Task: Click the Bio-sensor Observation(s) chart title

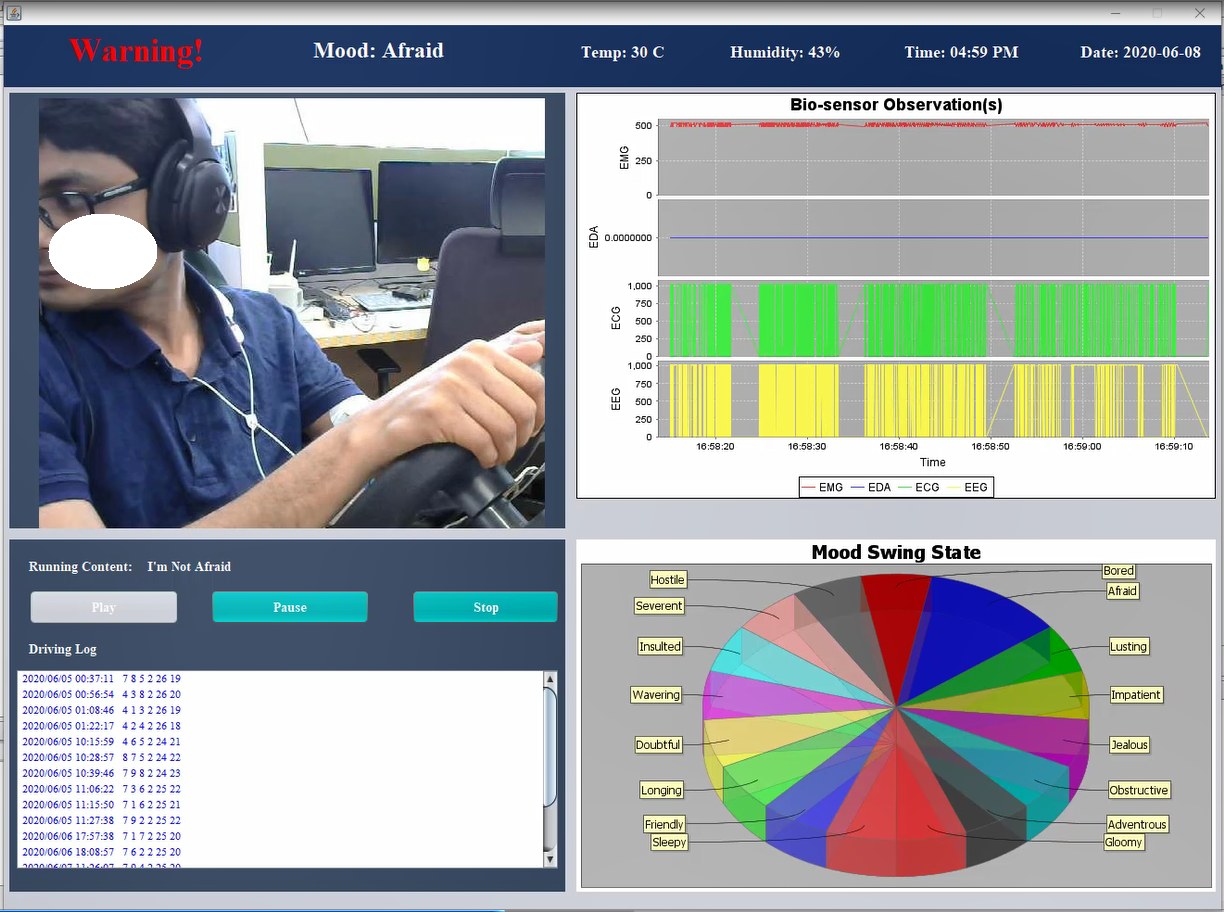Action: pyautogui.click(x=896, y=104)
